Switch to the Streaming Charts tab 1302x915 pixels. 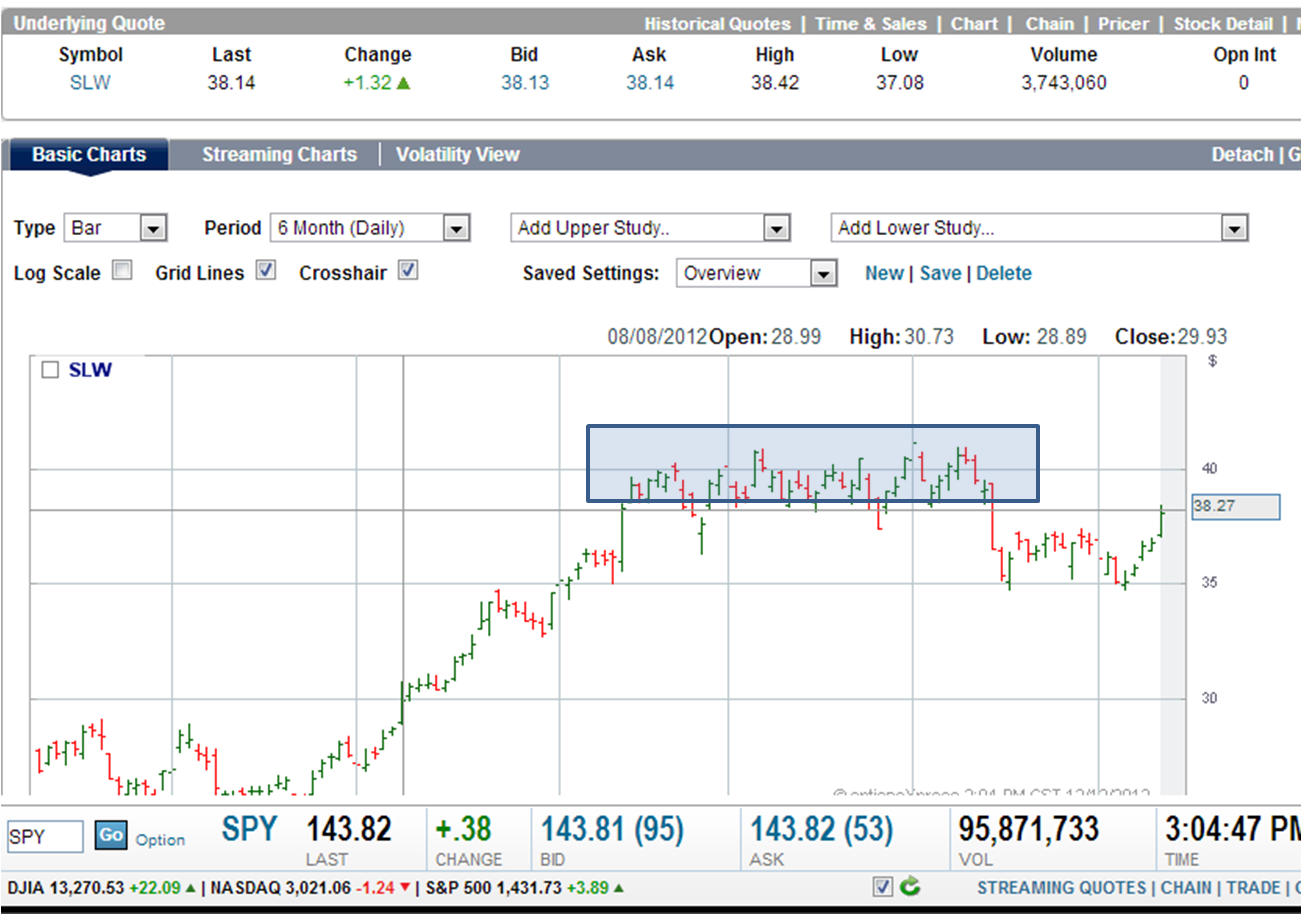[279, 155]
